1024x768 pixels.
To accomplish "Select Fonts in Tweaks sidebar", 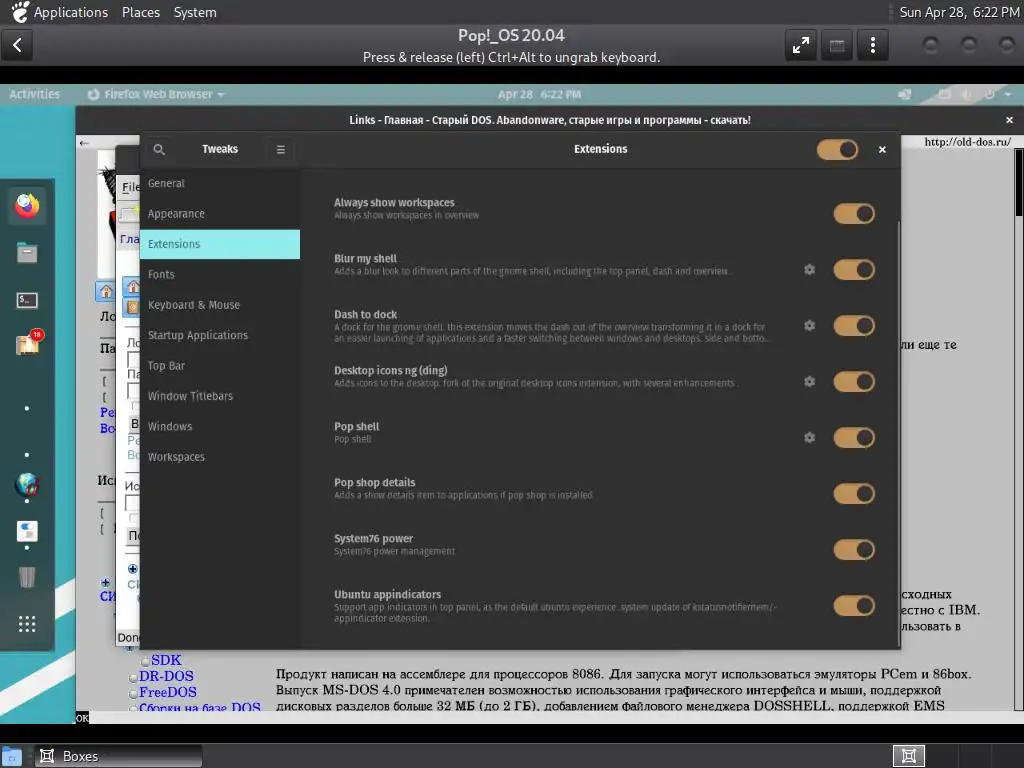I will 220,274.
